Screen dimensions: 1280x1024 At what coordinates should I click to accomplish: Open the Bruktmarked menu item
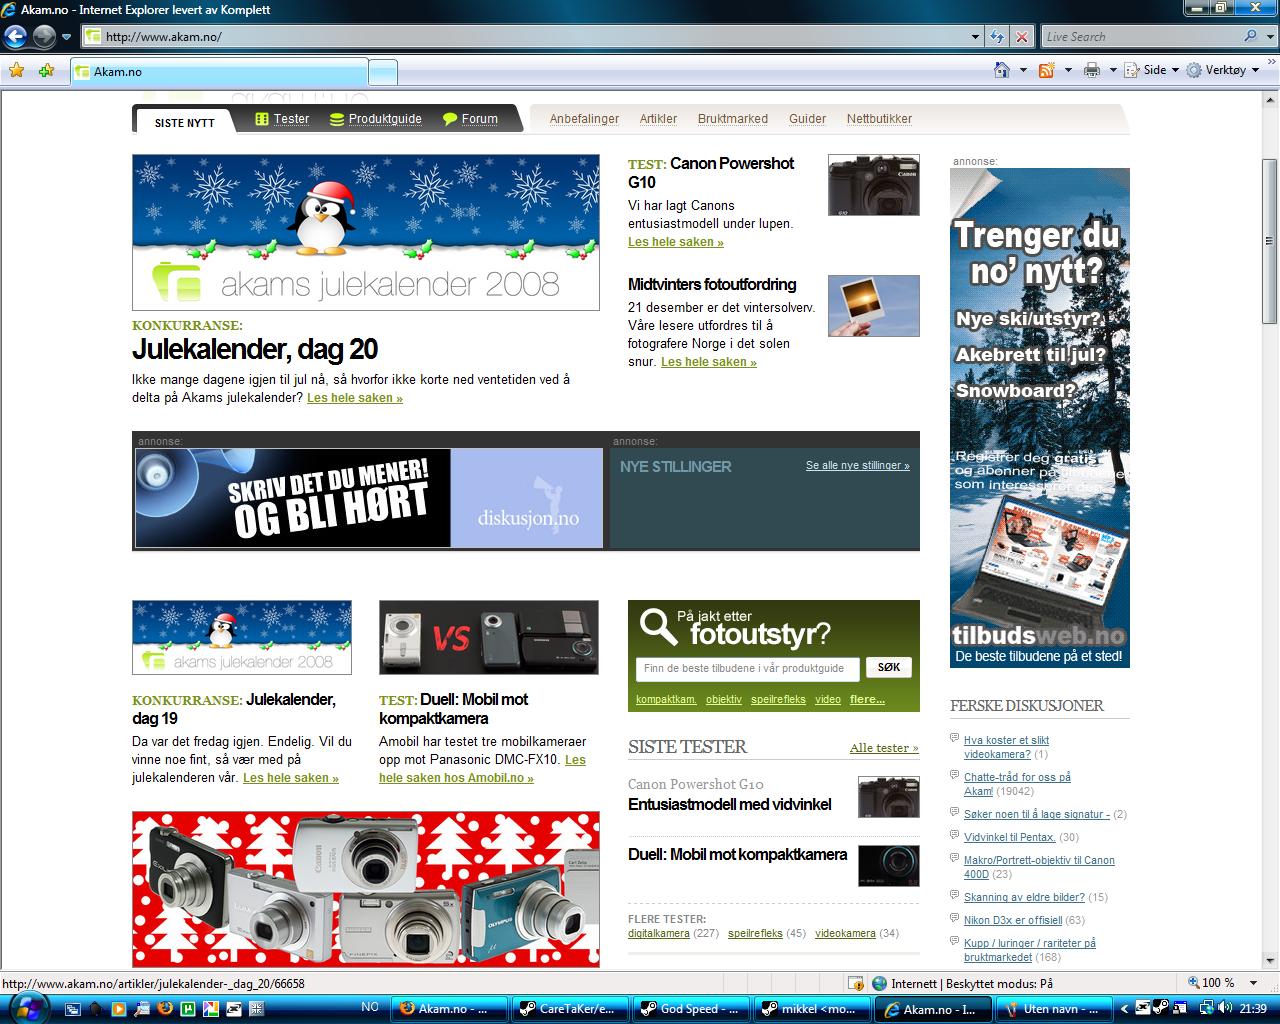733,118
